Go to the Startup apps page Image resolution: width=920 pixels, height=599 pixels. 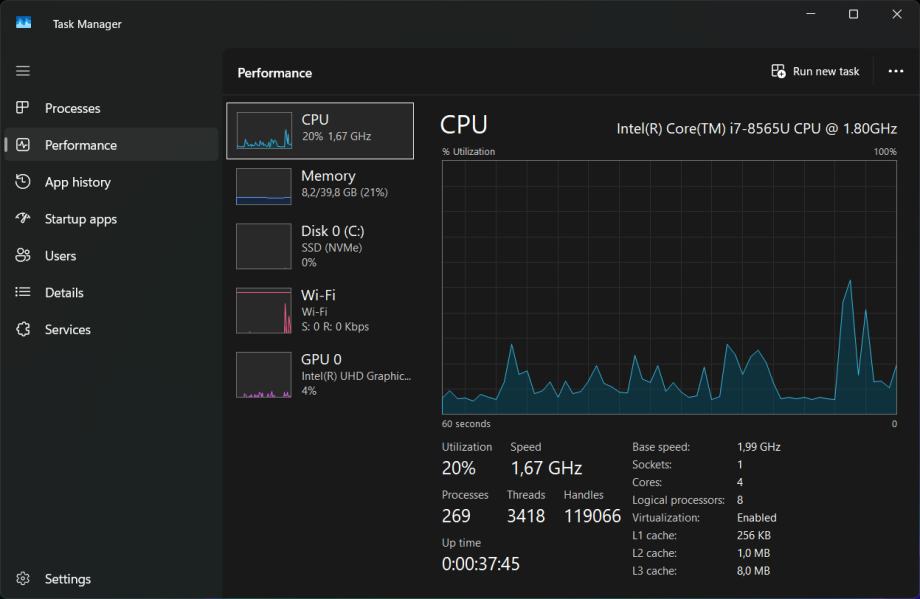[81, 219]
